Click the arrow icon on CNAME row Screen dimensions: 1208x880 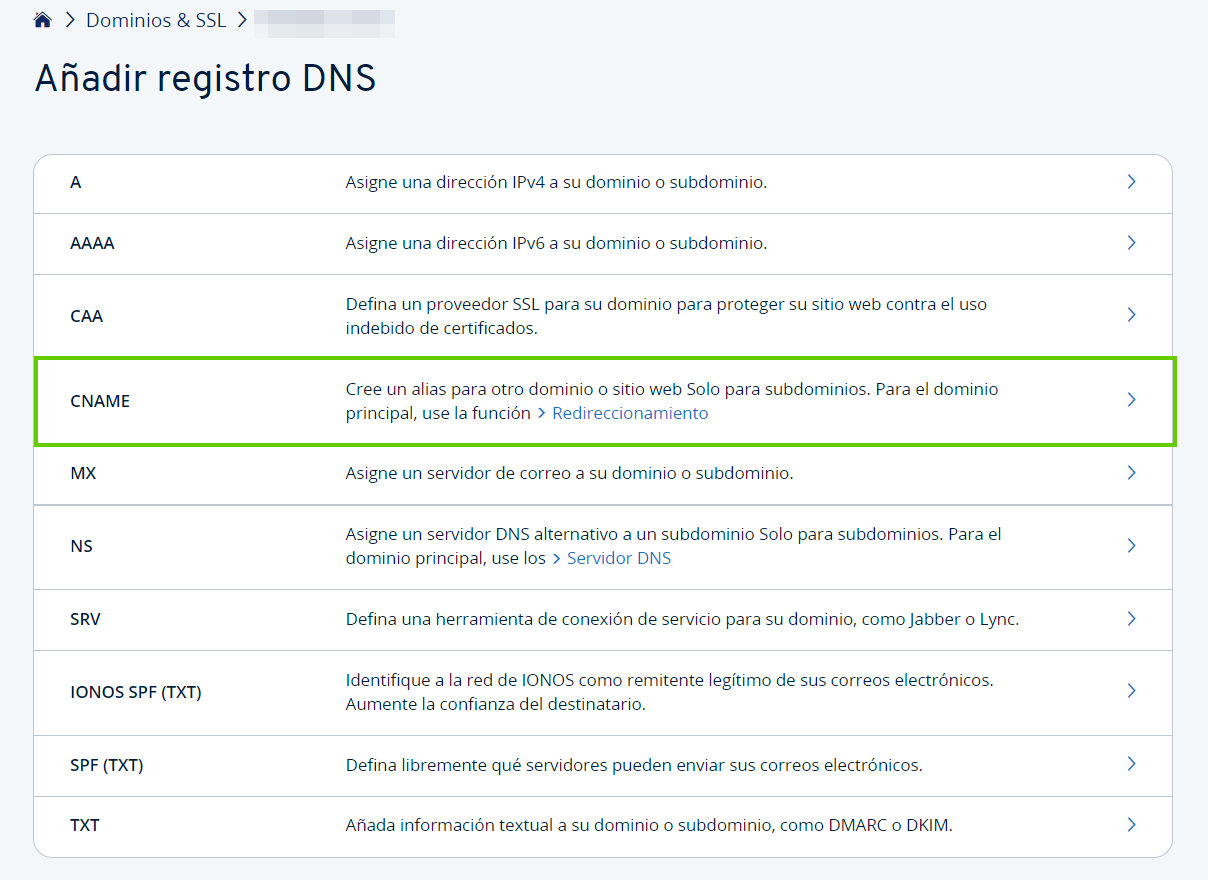1132,400
